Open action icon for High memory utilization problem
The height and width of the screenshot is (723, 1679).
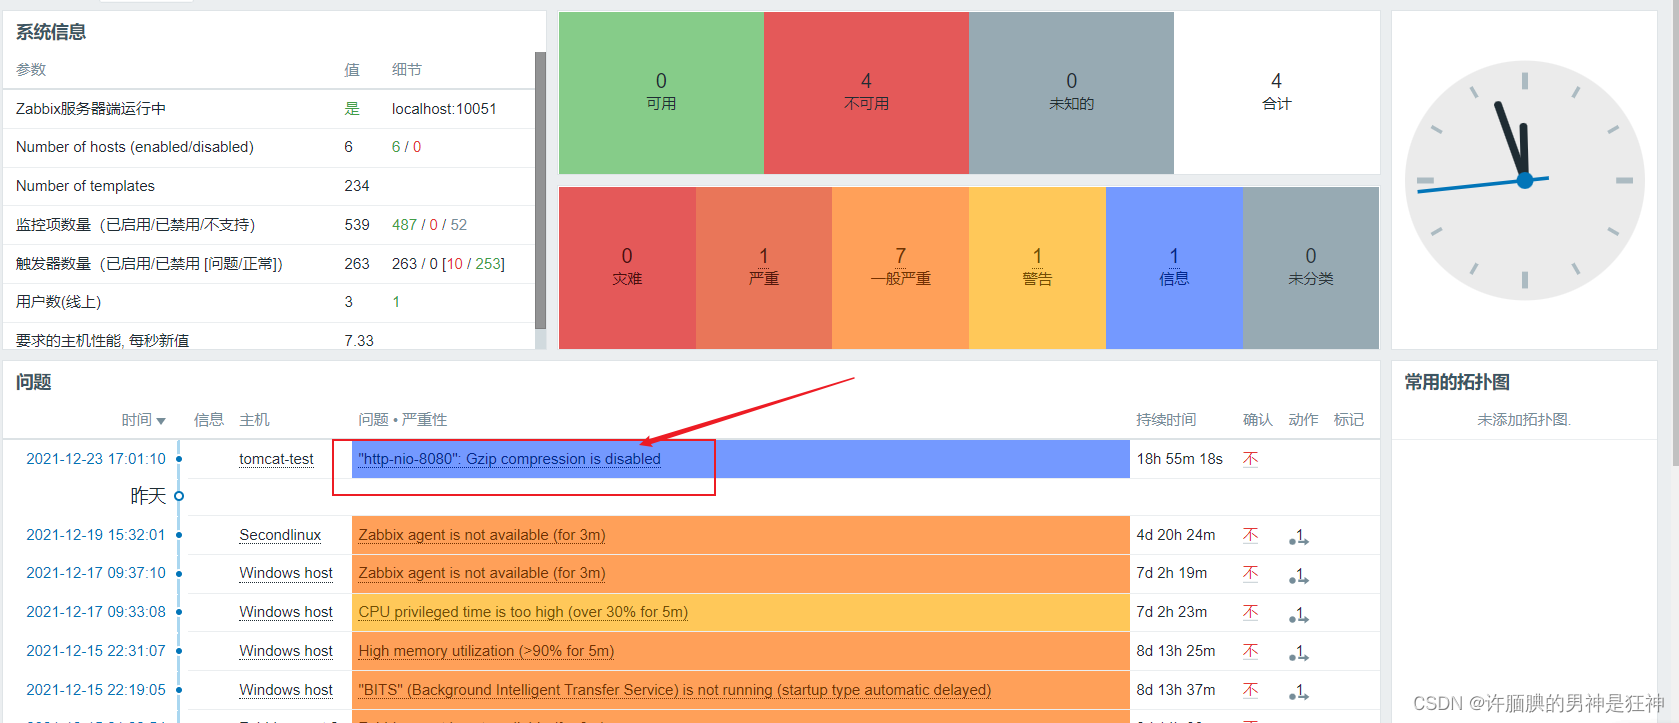pyautogui.click(x=1299, y=654)
